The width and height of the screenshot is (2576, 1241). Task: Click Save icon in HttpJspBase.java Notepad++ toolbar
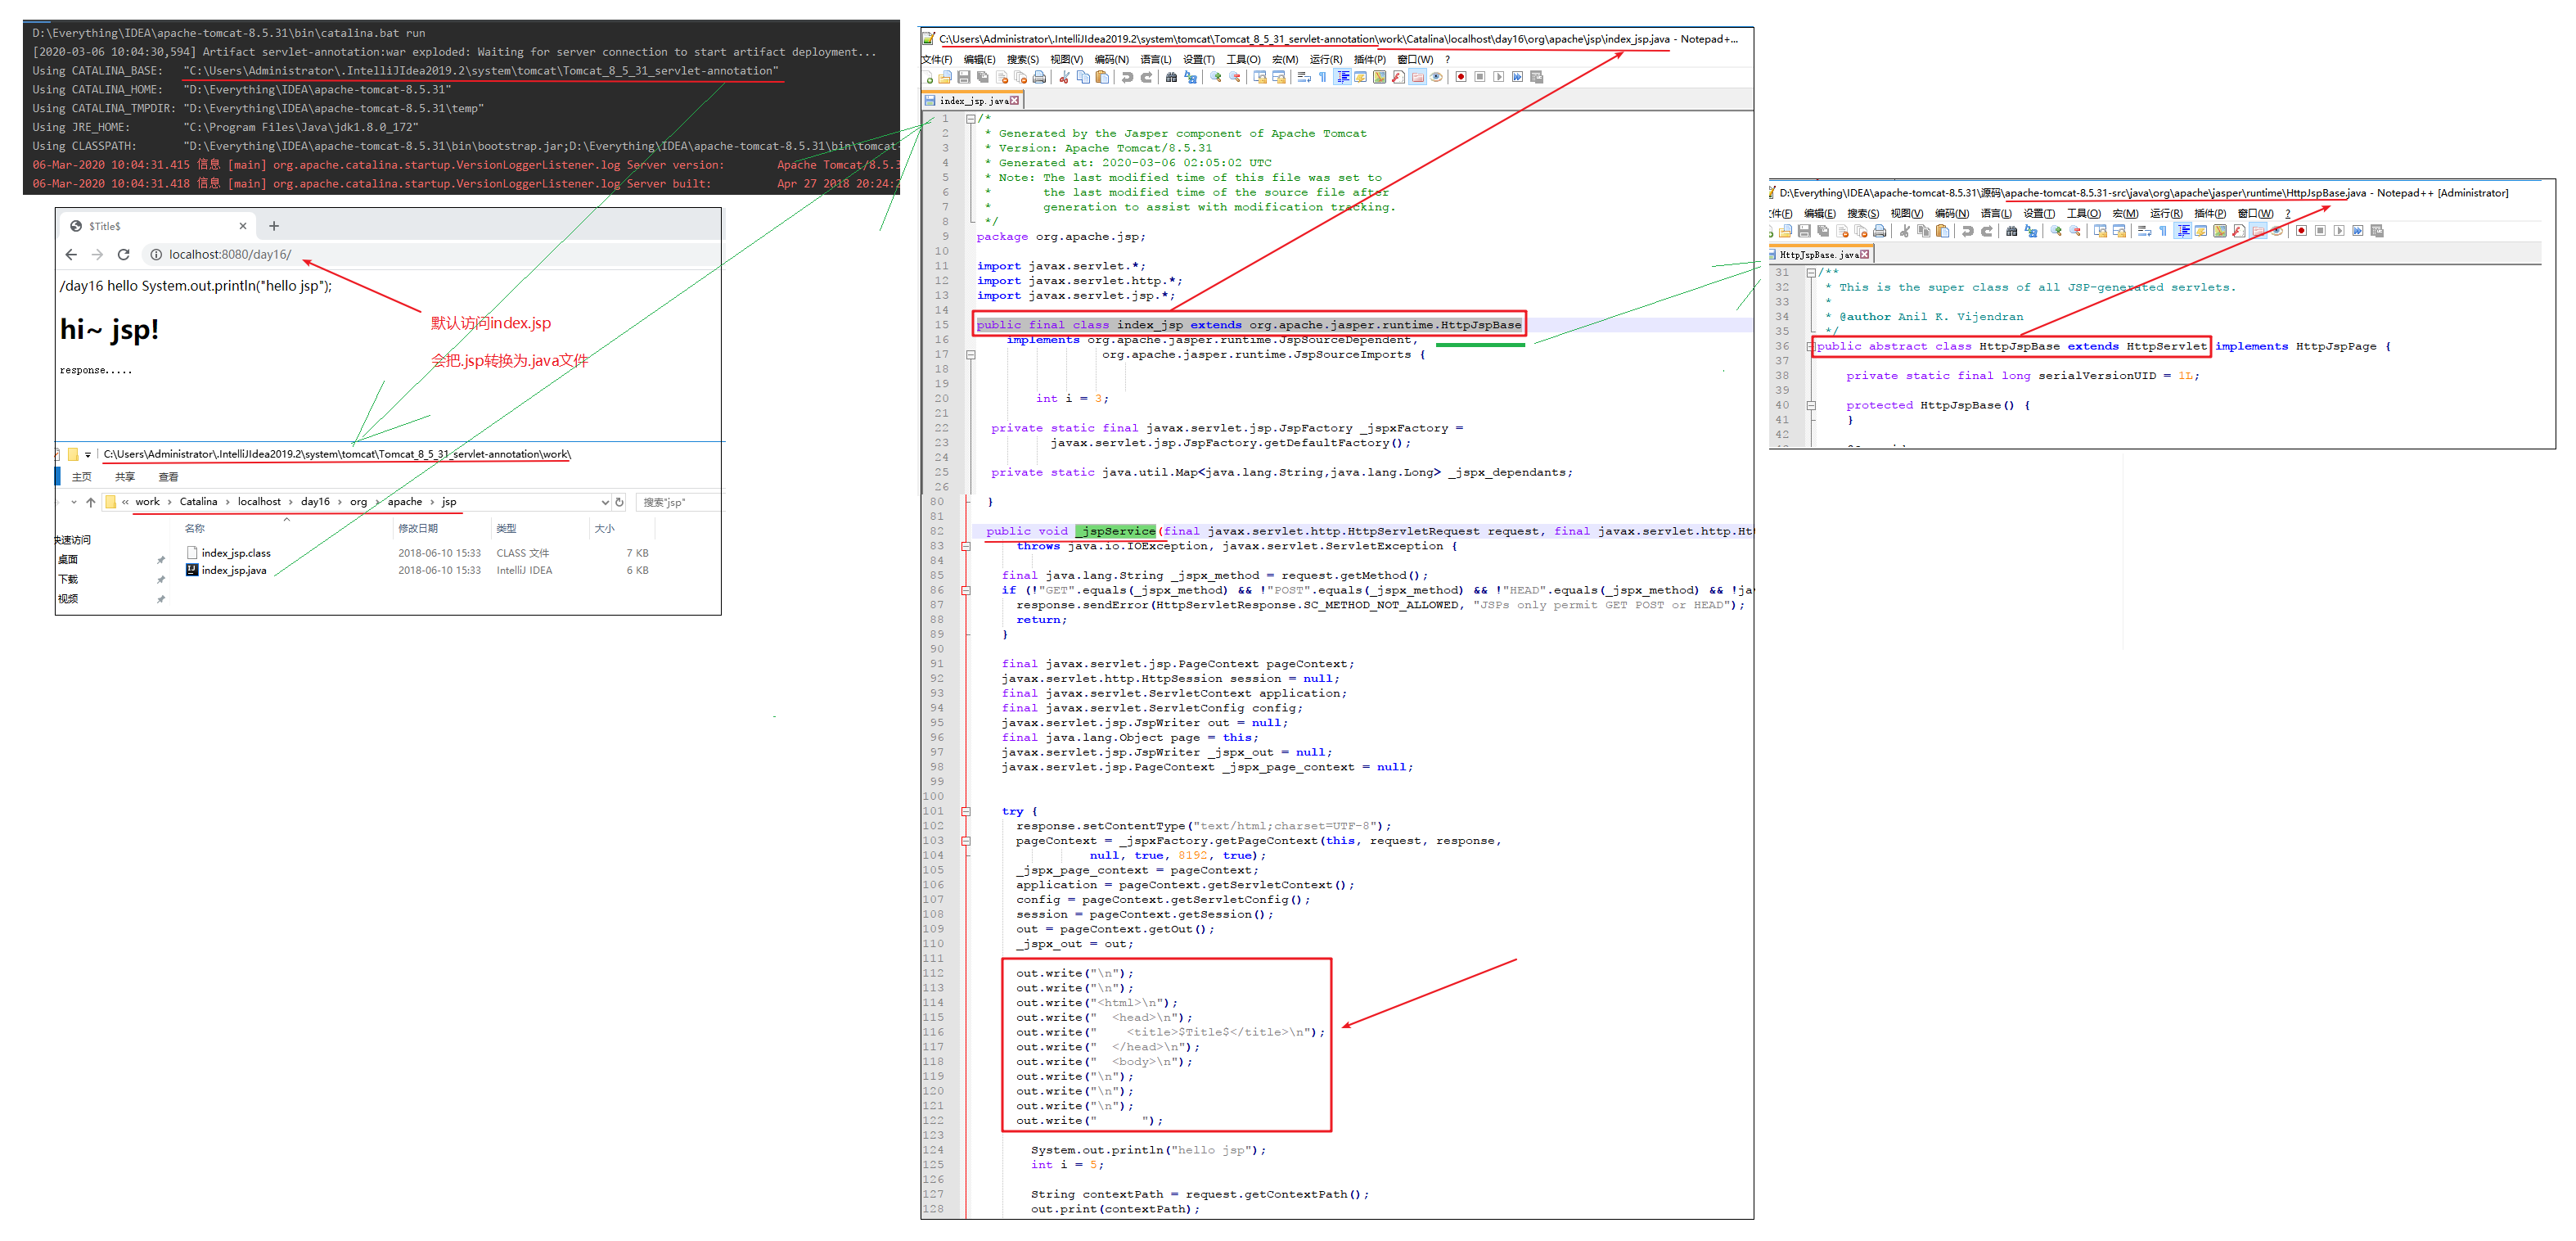pyautogui.click(x=1805, y=231)
